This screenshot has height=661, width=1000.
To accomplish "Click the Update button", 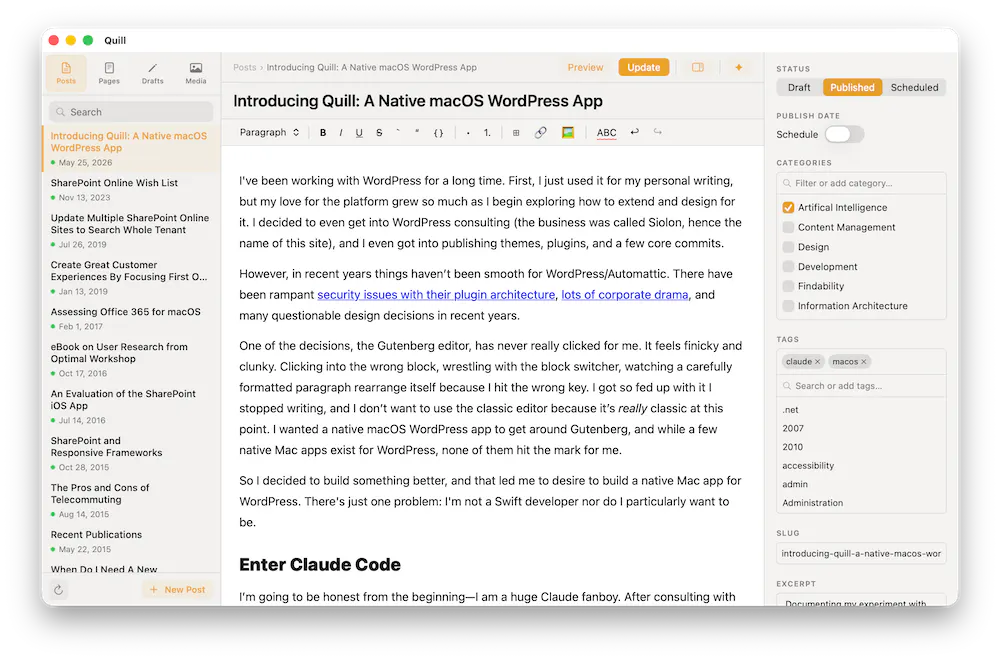I will pyautogui.click(x=643, y=67).
